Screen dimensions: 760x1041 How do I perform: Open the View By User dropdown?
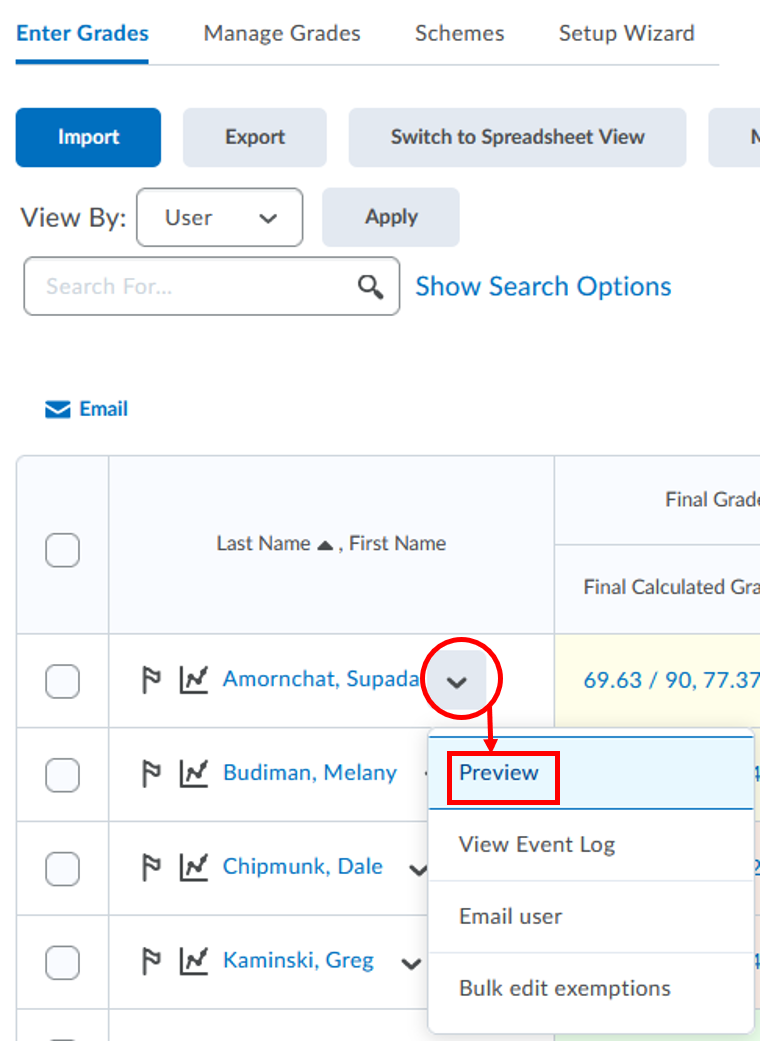pos(219,217)
